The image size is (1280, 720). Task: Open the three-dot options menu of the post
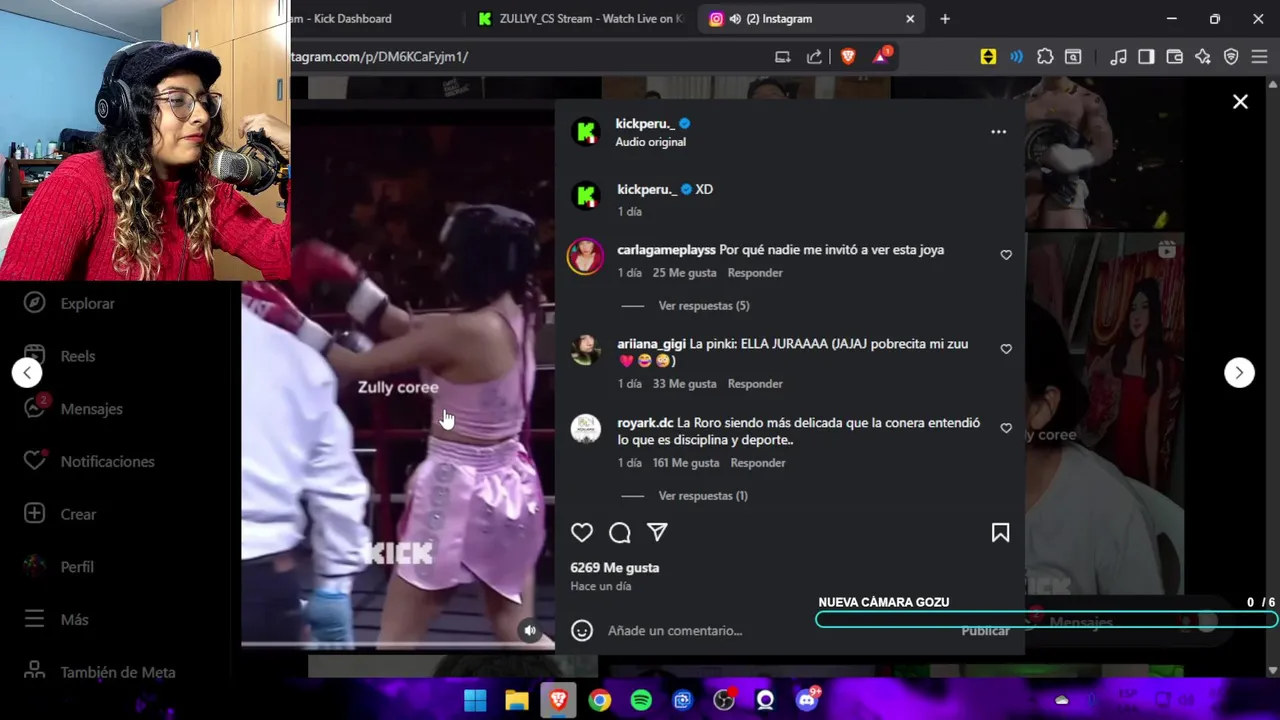(998, 132)
